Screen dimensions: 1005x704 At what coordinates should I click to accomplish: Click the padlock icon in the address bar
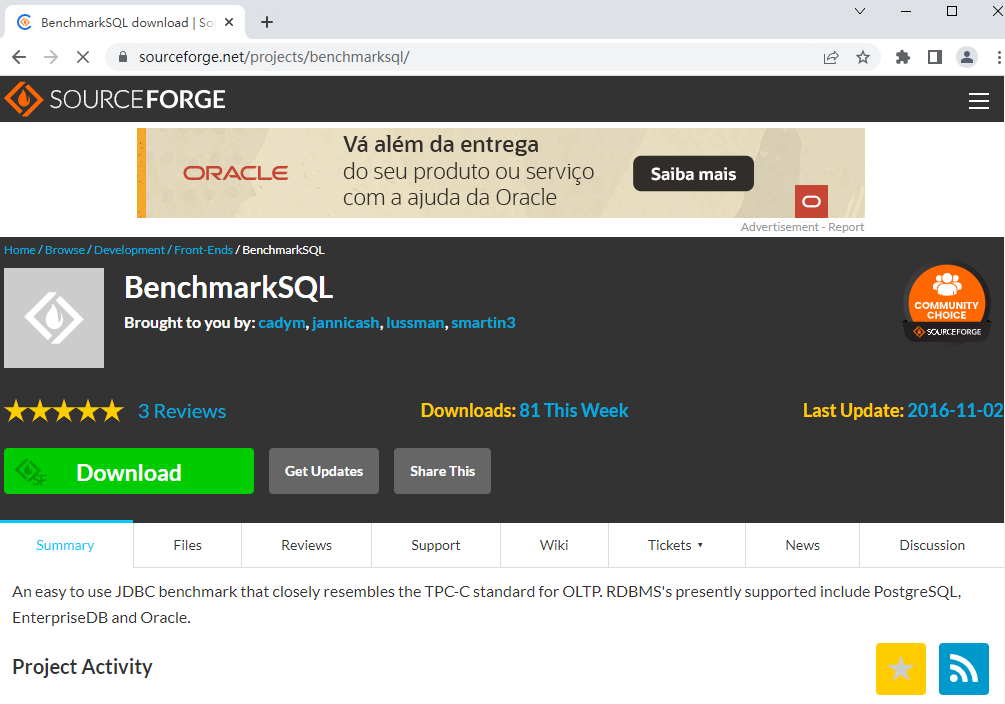[x=121, y=57]
